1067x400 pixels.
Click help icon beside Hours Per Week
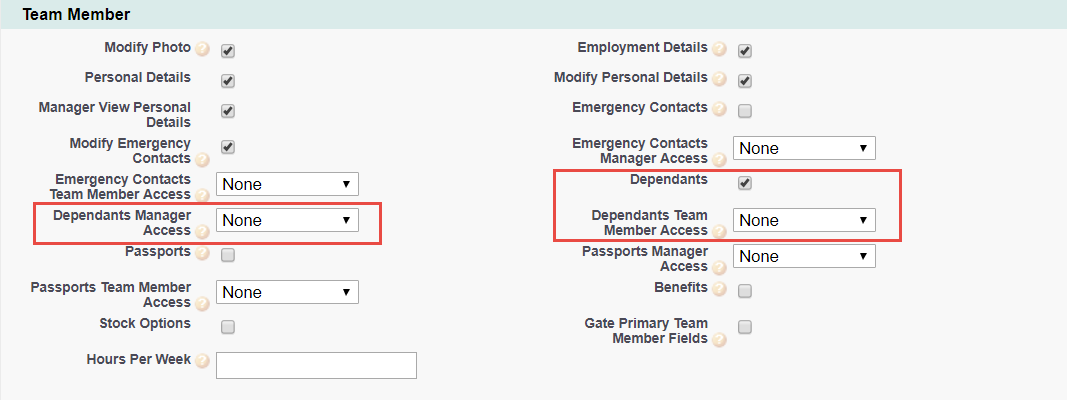click(x=202, y=362)
